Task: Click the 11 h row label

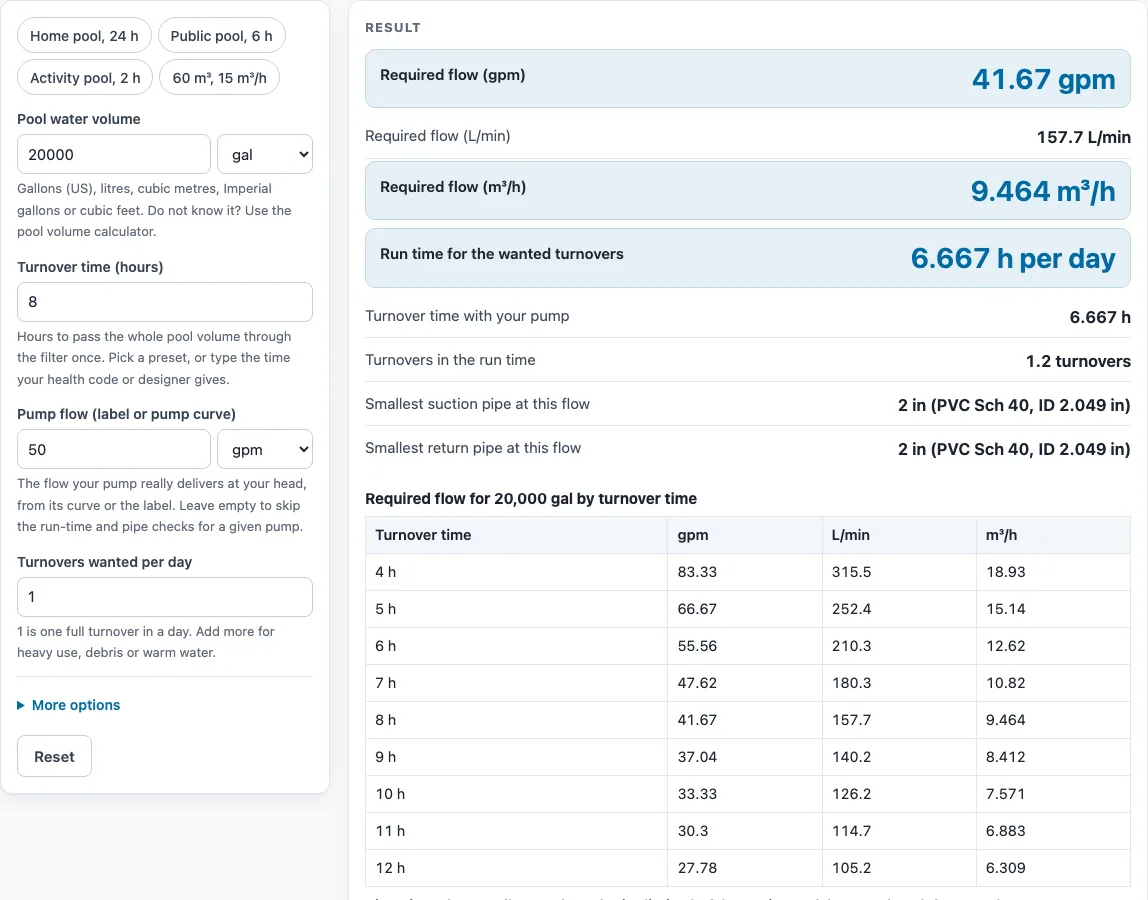Action: [516, 831]
